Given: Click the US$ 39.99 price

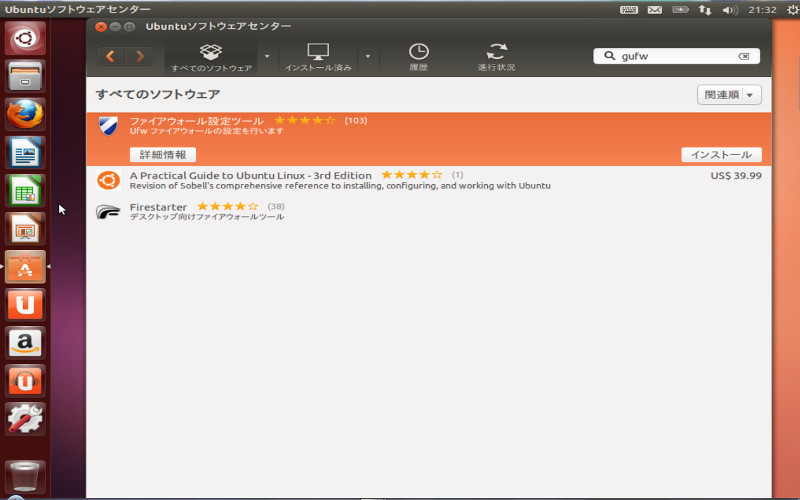Looking at the screenshot, I should click(x=736, y=176).
